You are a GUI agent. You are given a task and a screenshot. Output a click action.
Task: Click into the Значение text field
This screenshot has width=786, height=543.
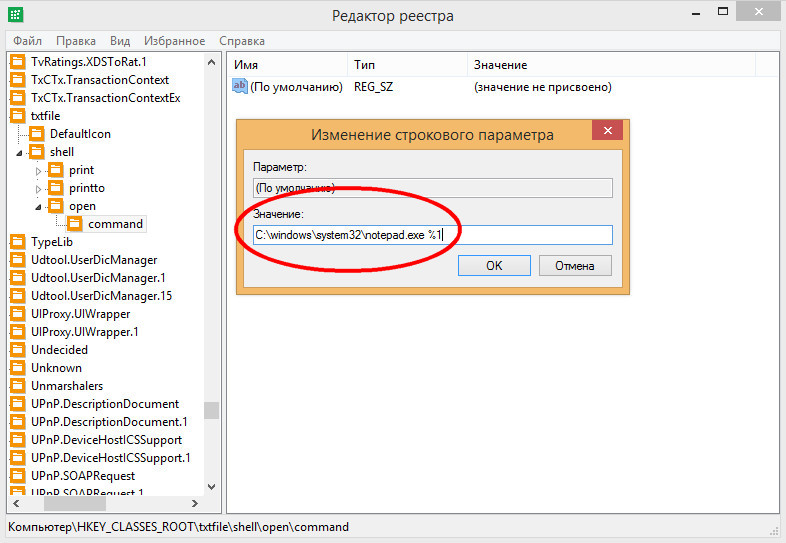[431, 235]
